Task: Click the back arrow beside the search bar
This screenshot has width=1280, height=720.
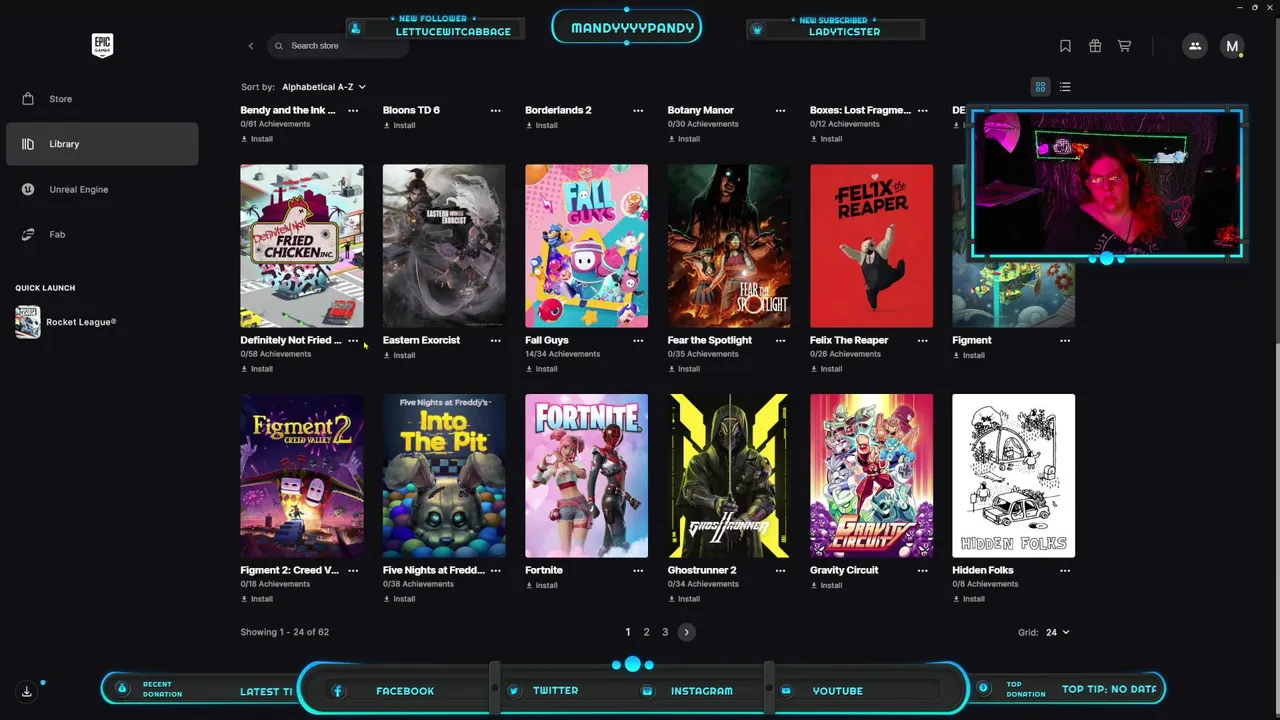Action: pyautogui.click(x=251, y=46)
